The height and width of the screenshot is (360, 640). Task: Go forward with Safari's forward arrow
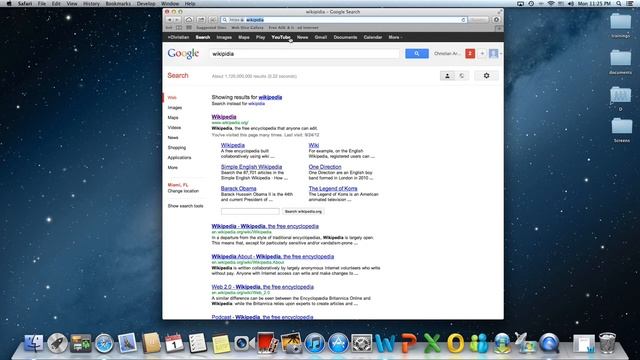tap(177, 20)
